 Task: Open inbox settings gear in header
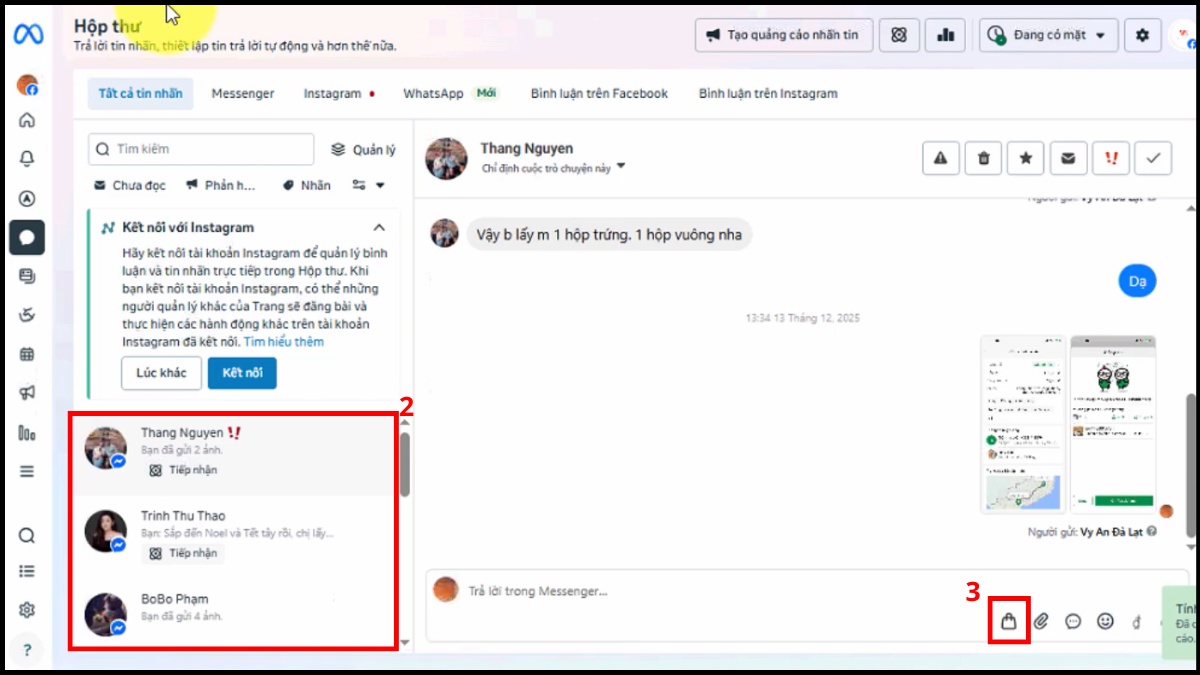pyautogui.click(x=1143, y=35)
